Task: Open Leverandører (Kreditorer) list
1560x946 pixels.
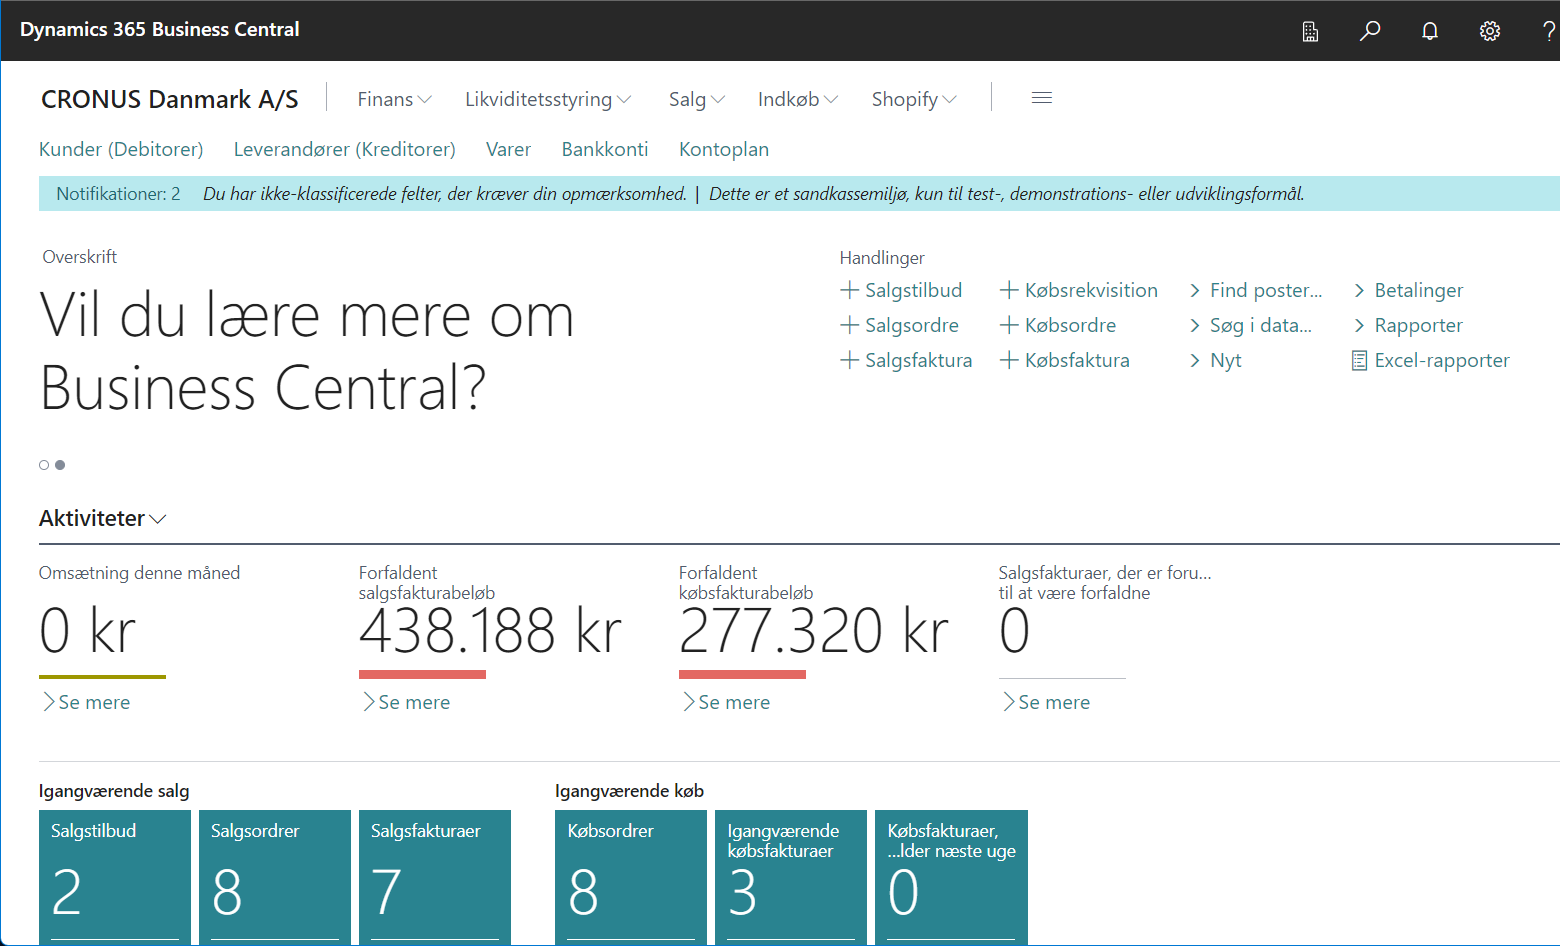Action: coord(345,149)
